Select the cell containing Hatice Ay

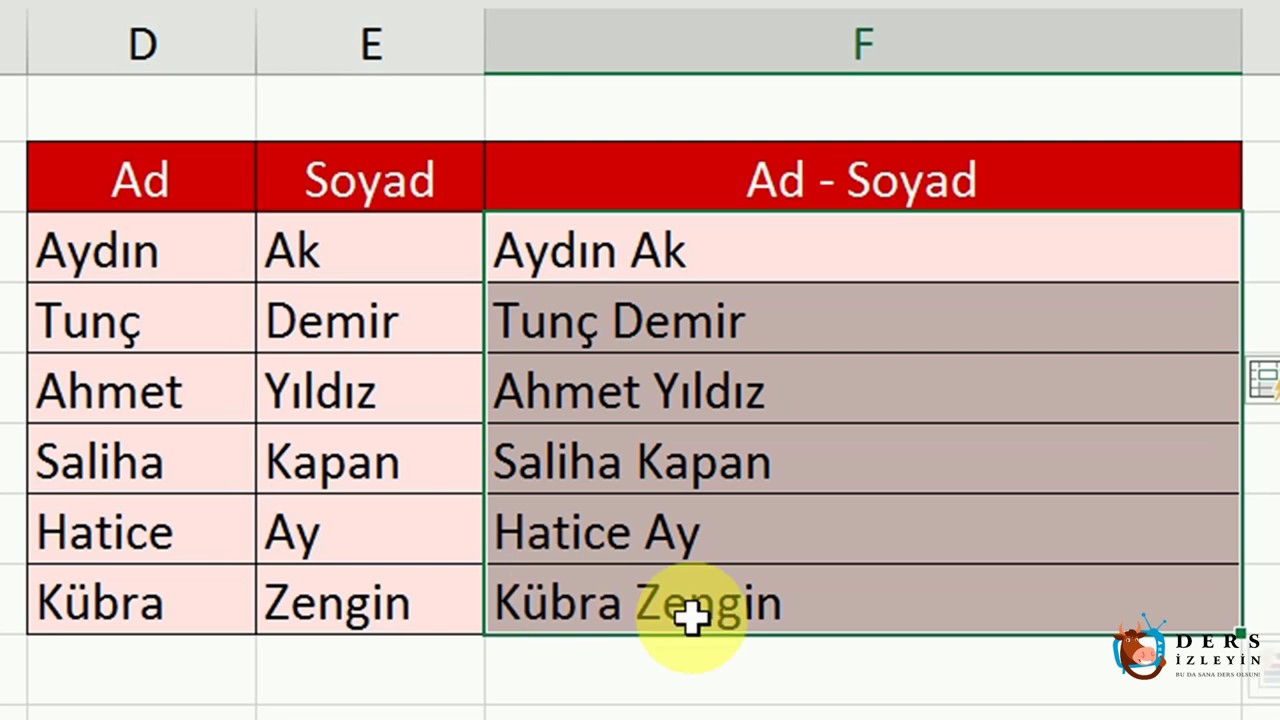pos(863,528)
